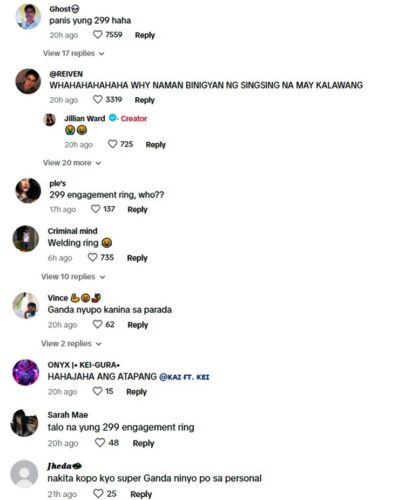Like Sarah Mae's comment with 48 likes

(x=100, y=443)
